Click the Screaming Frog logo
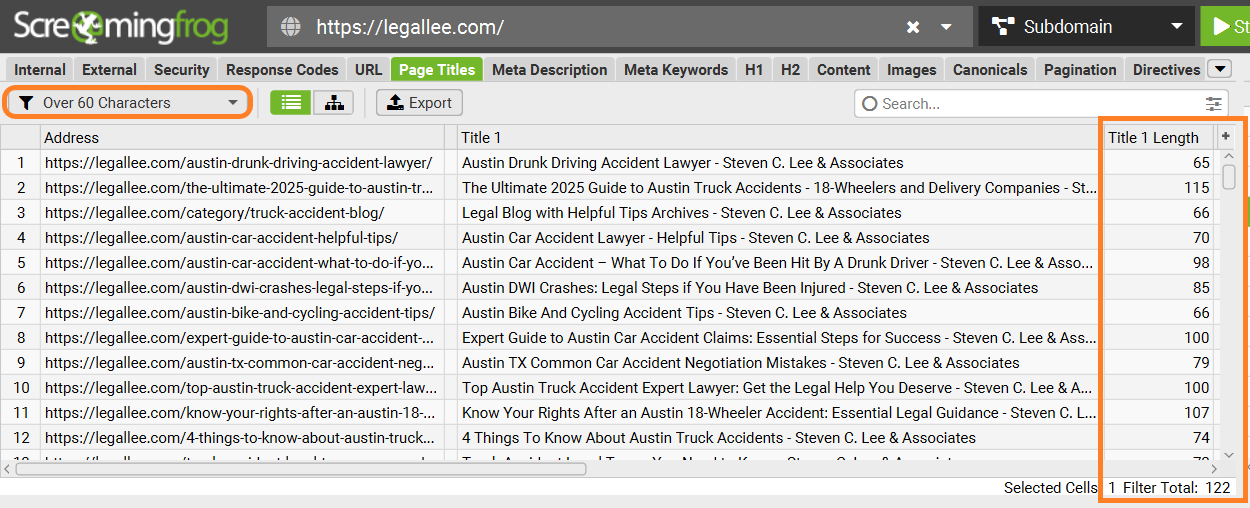Image resolution: width=1250 pixels, height=508 pixels. click(121, 26)
